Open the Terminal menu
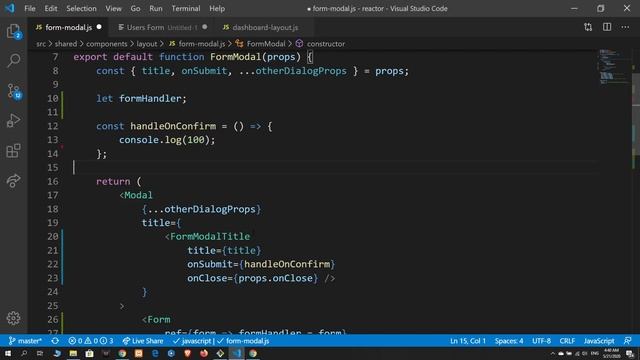The width and height of the screenshot is (640, 360). [186, 8]
